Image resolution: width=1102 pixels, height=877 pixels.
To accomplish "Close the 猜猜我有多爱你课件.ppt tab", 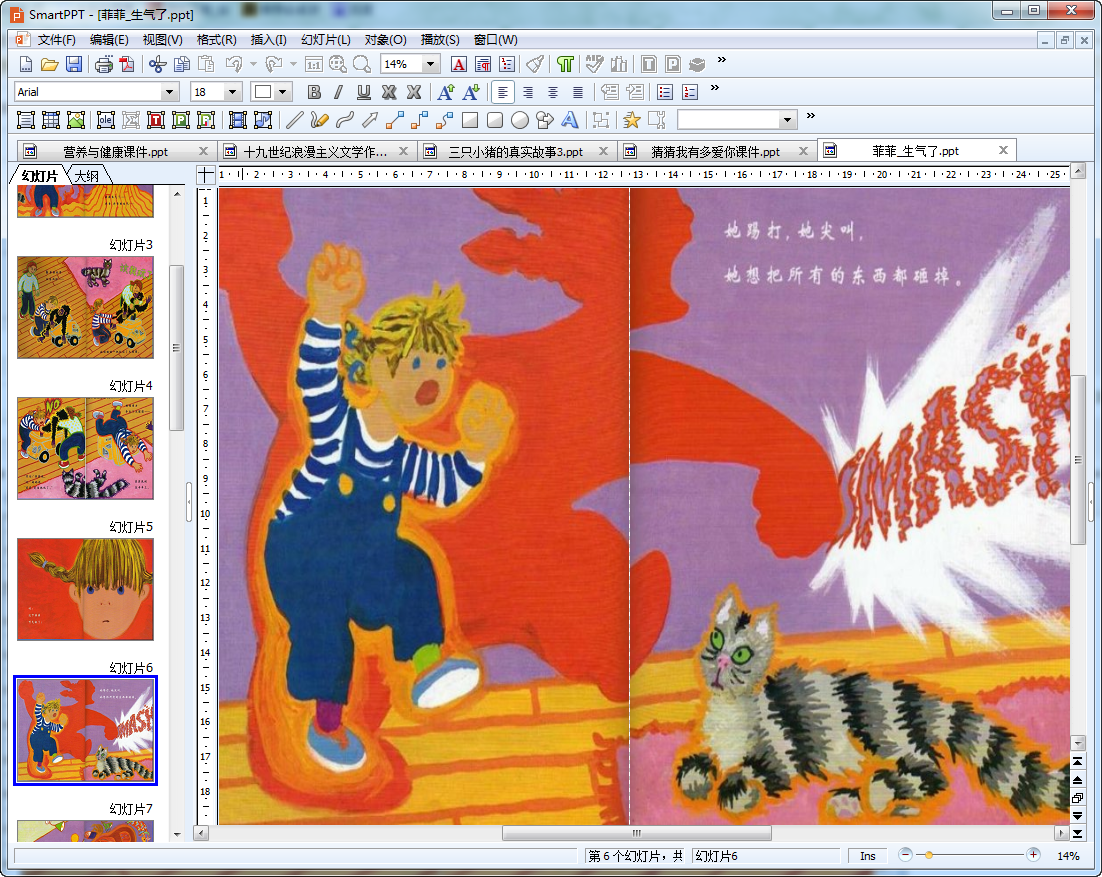I will [803, 151].
